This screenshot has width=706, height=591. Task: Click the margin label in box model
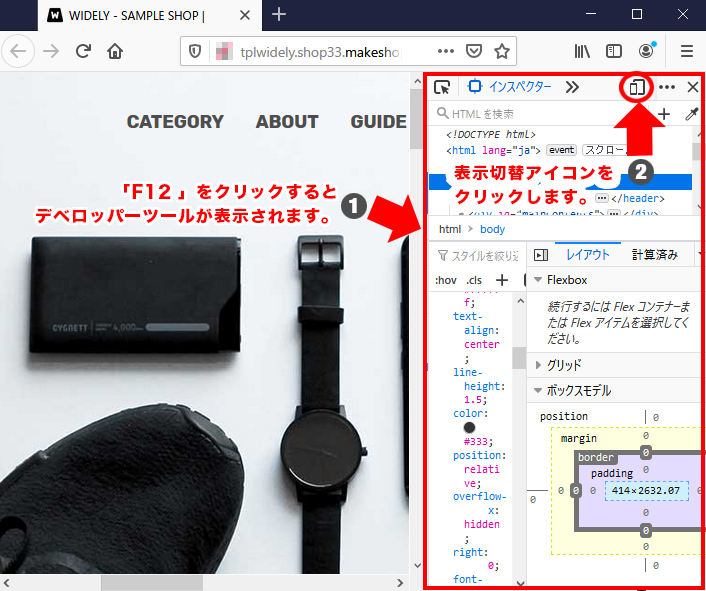pyautogui.click(x=579, y=438)
